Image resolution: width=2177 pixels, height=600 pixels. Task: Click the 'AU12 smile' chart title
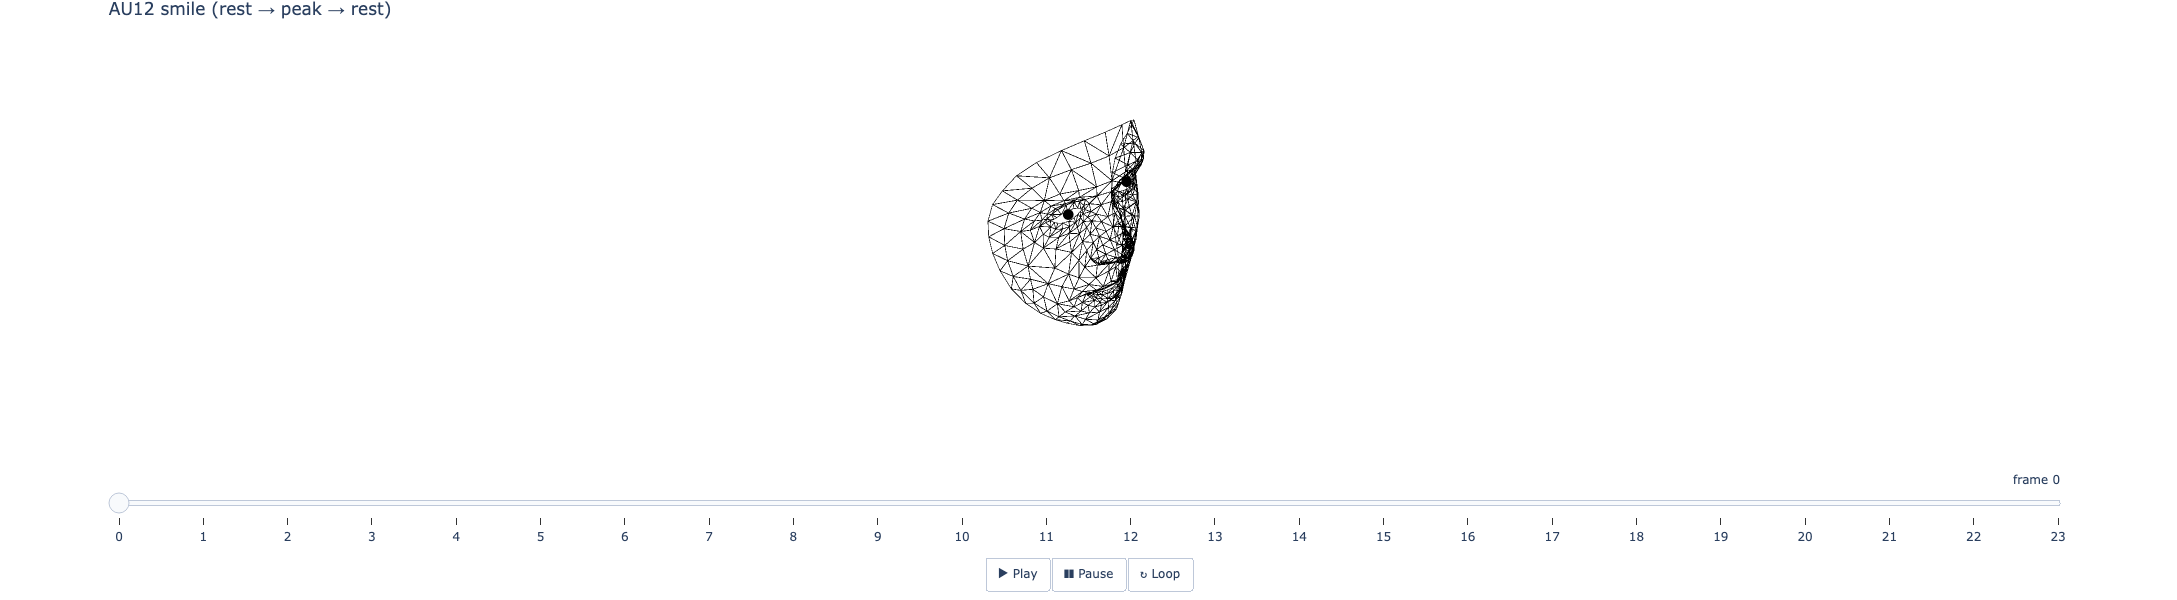tap(250, 10)
